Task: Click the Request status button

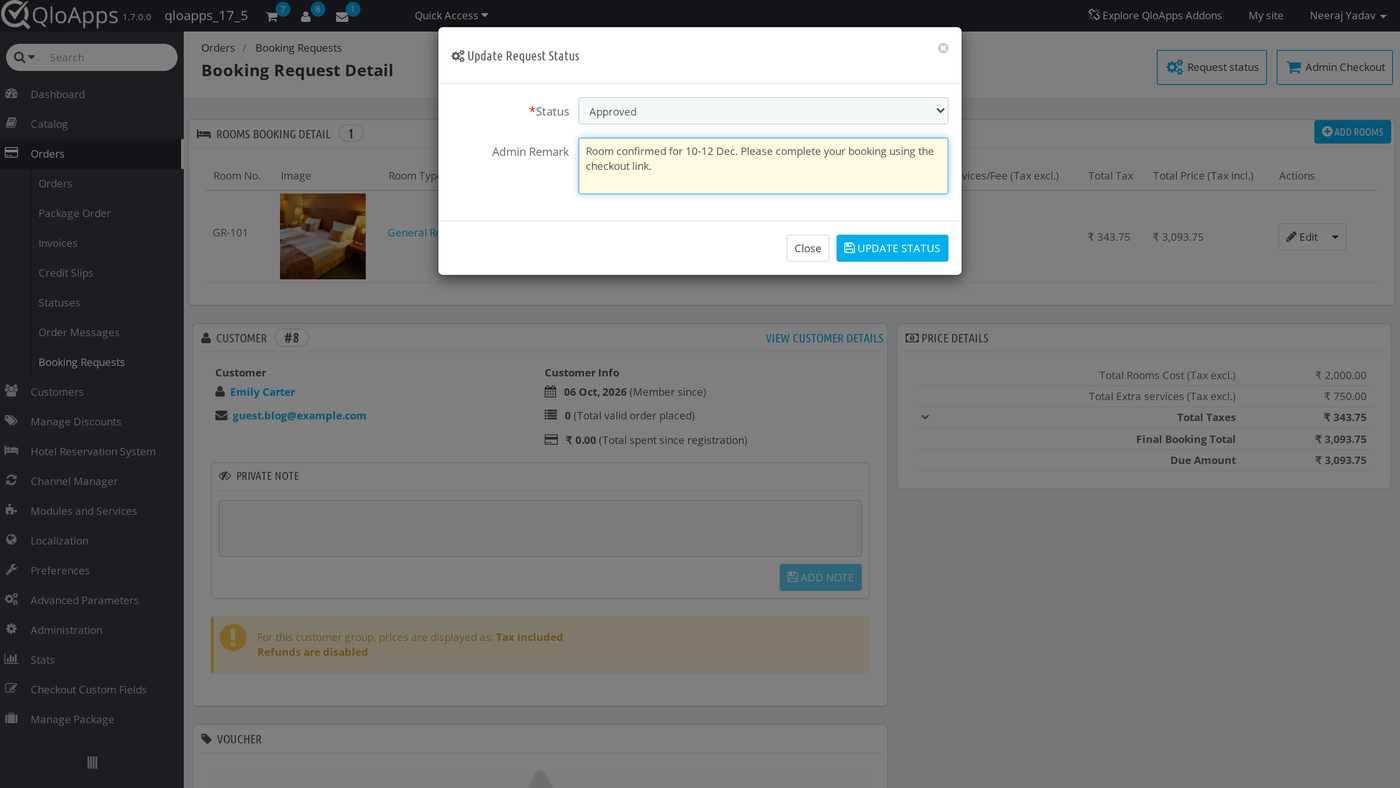Action: (1212, 67)
